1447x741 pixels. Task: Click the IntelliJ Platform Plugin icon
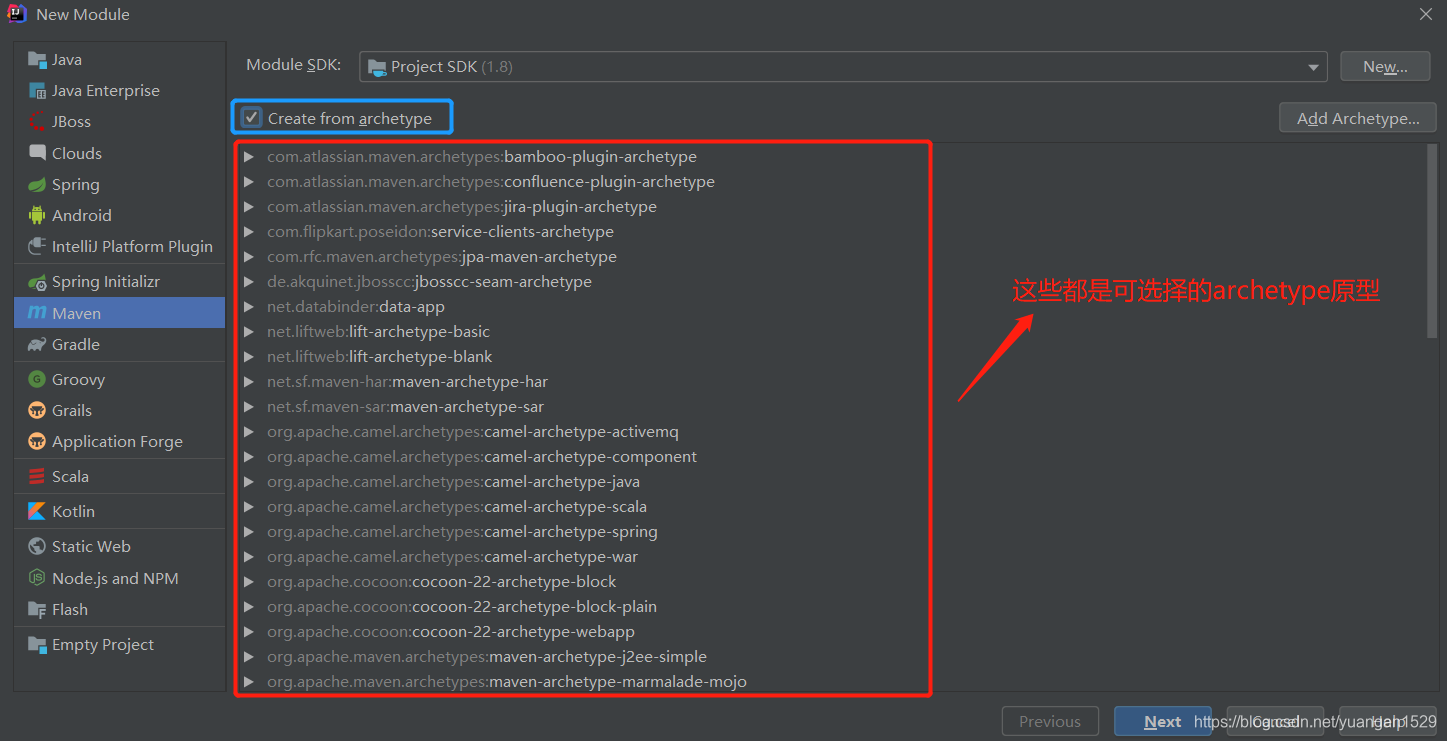pyautogui.click(x=37, y=246)
